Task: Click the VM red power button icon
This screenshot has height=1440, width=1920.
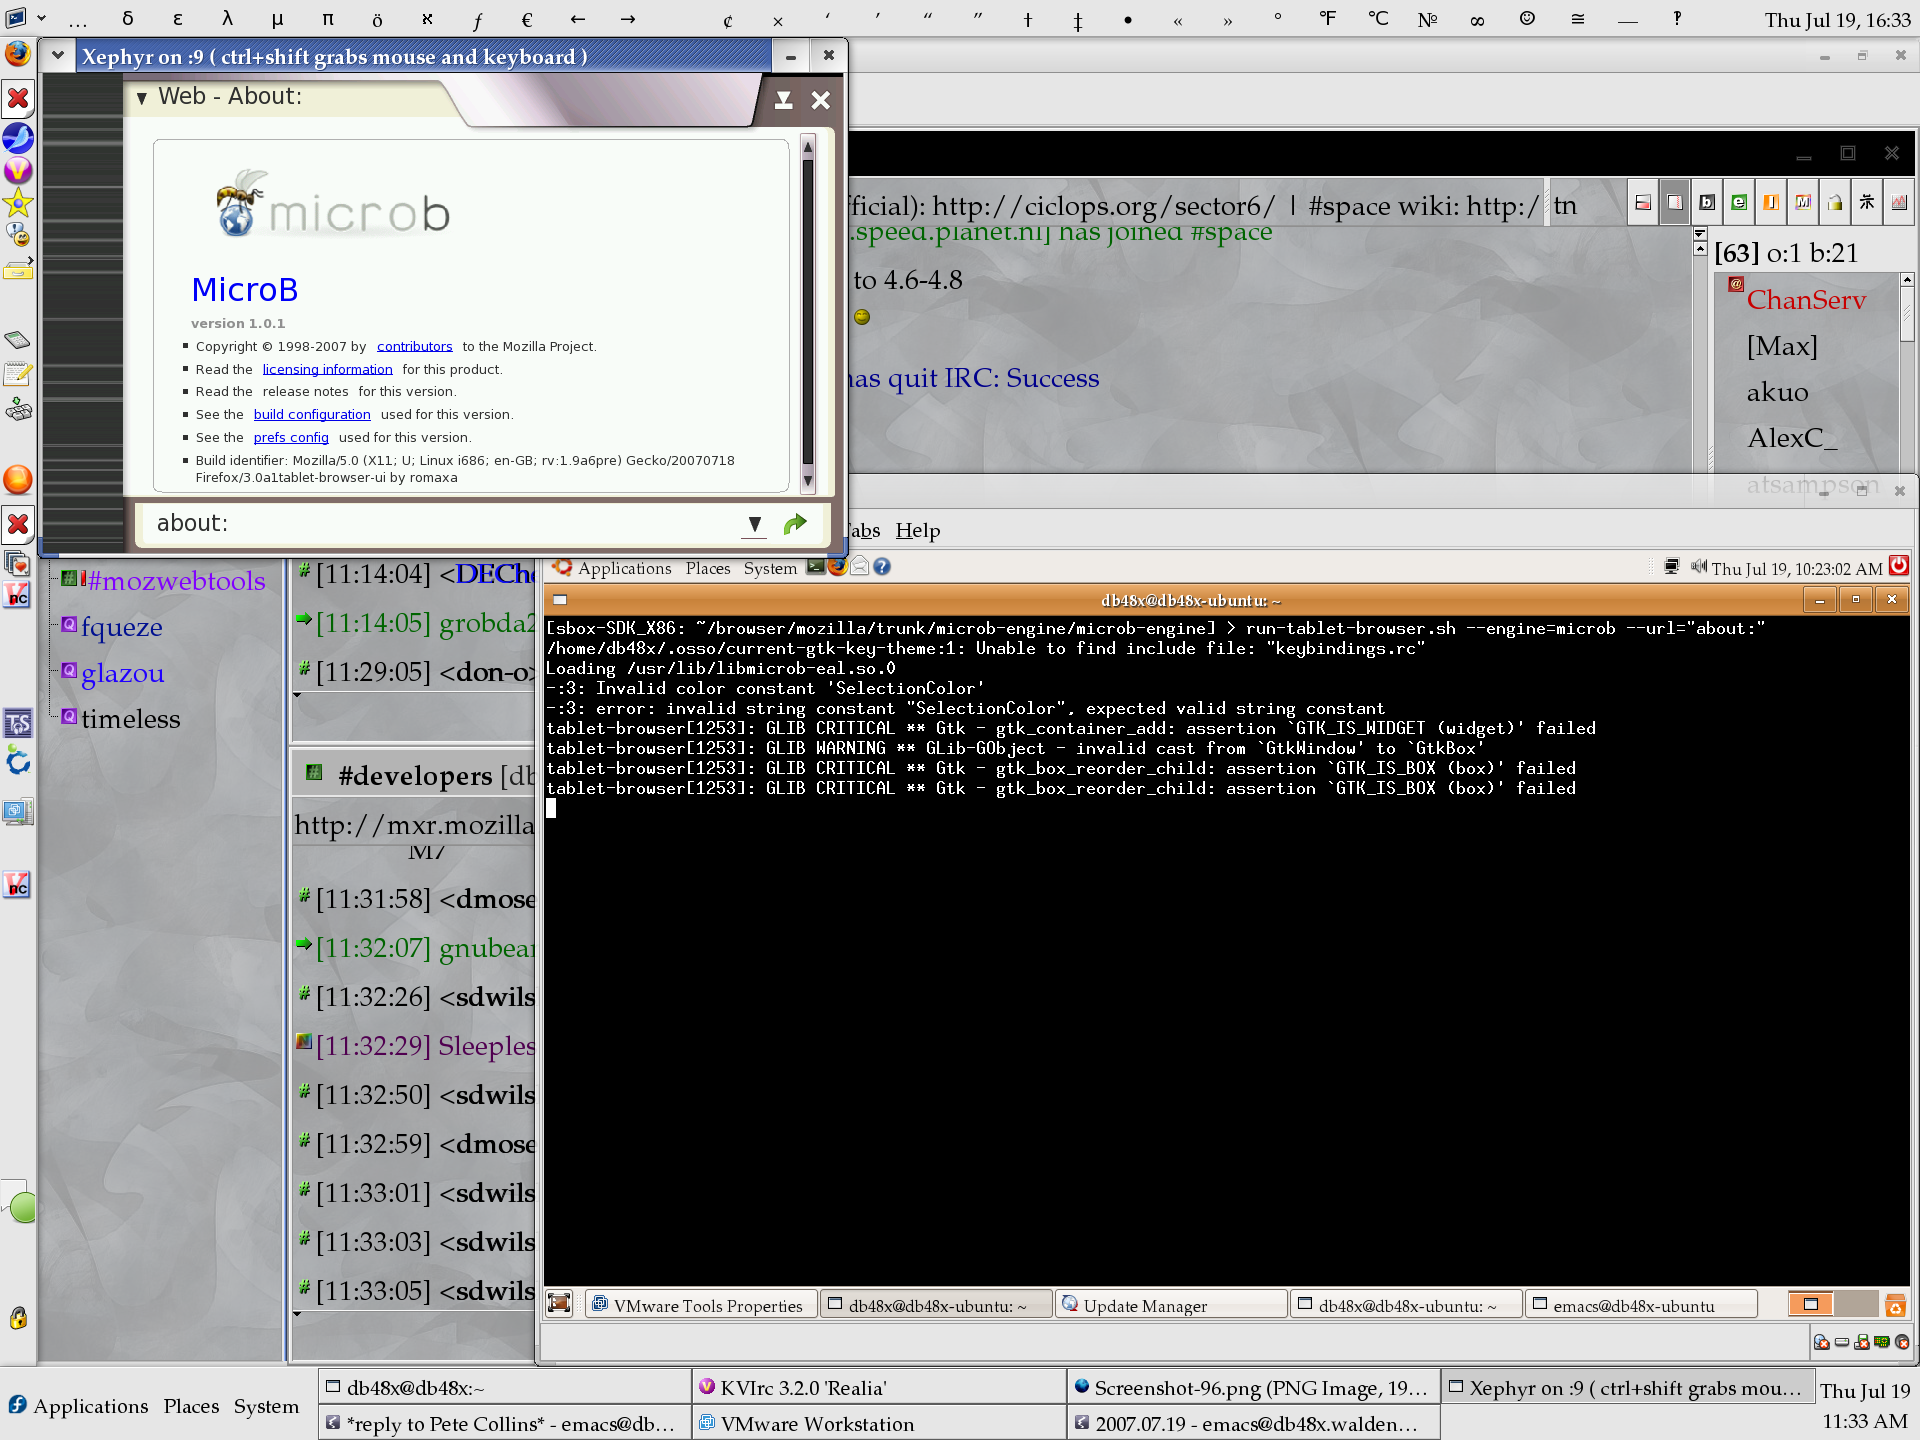Action: [1898, 566]
